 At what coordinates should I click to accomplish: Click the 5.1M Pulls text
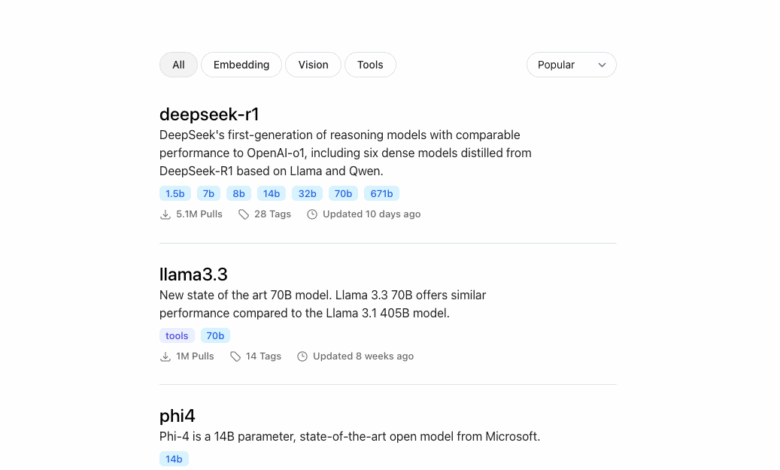pos(199,214)
